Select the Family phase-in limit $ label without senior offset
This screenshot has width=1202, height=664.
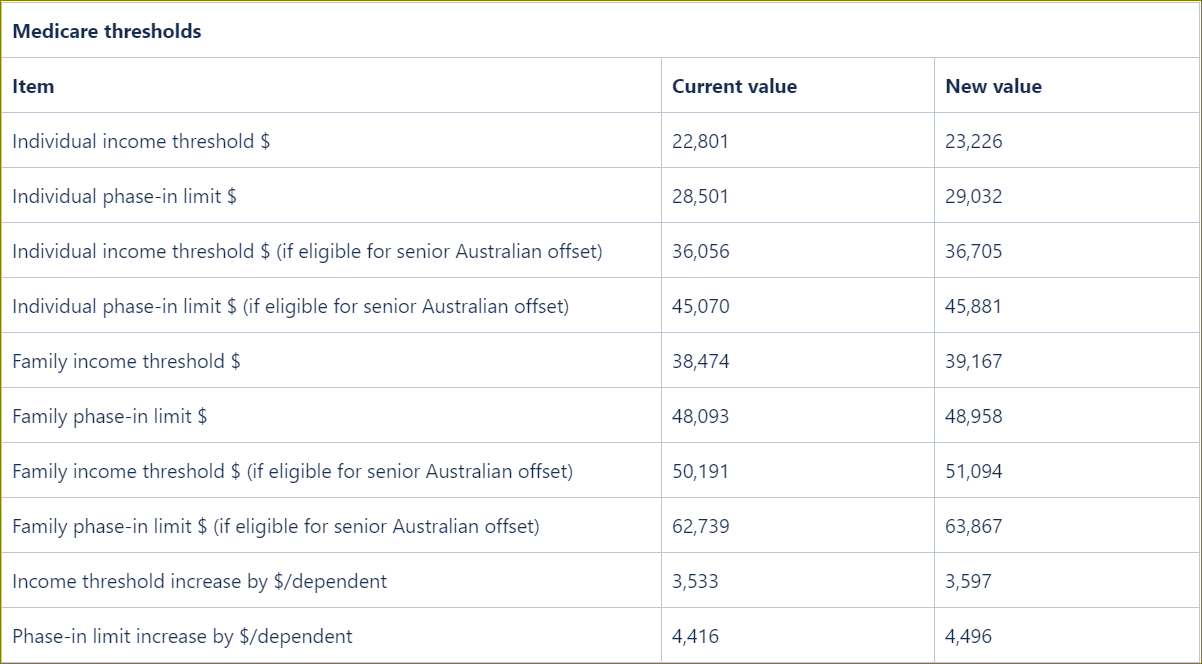click(x=109, y=416)
